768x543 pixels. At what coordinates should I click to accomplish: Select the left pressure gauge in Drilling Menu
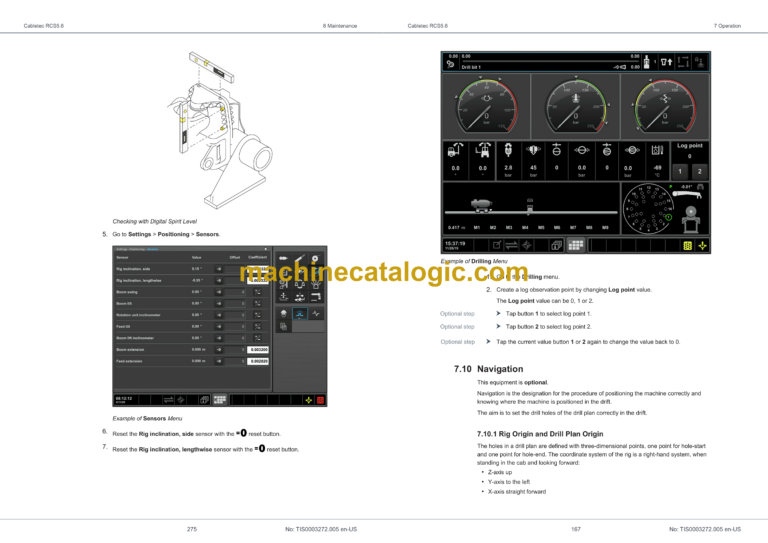click(486, 106)
